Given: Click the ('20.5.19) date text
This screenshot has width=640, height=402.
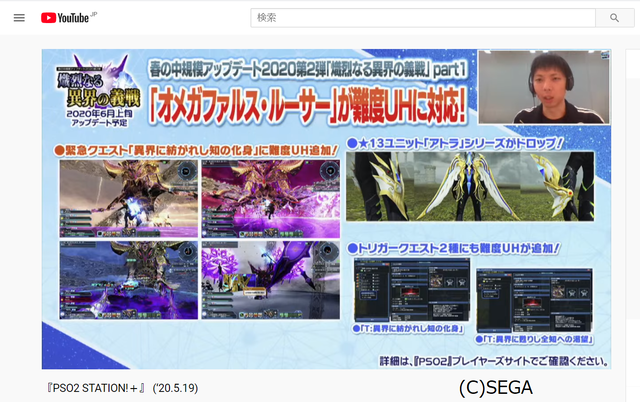Looking at the screenshot, I should [176, 388].
